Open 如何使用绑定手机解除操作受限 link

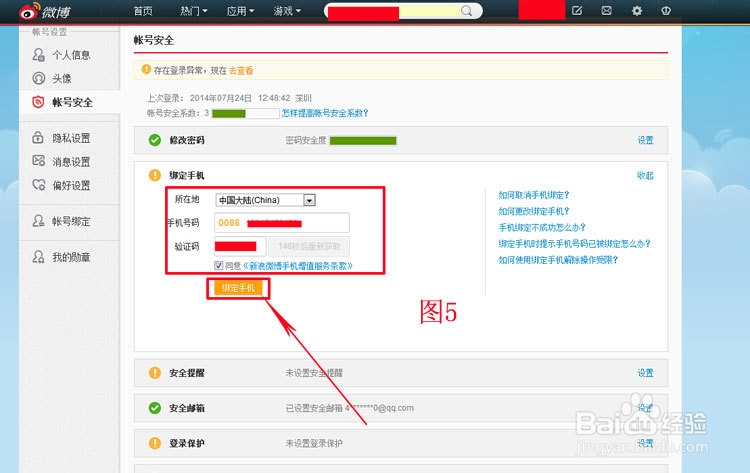tap(558, 260)
